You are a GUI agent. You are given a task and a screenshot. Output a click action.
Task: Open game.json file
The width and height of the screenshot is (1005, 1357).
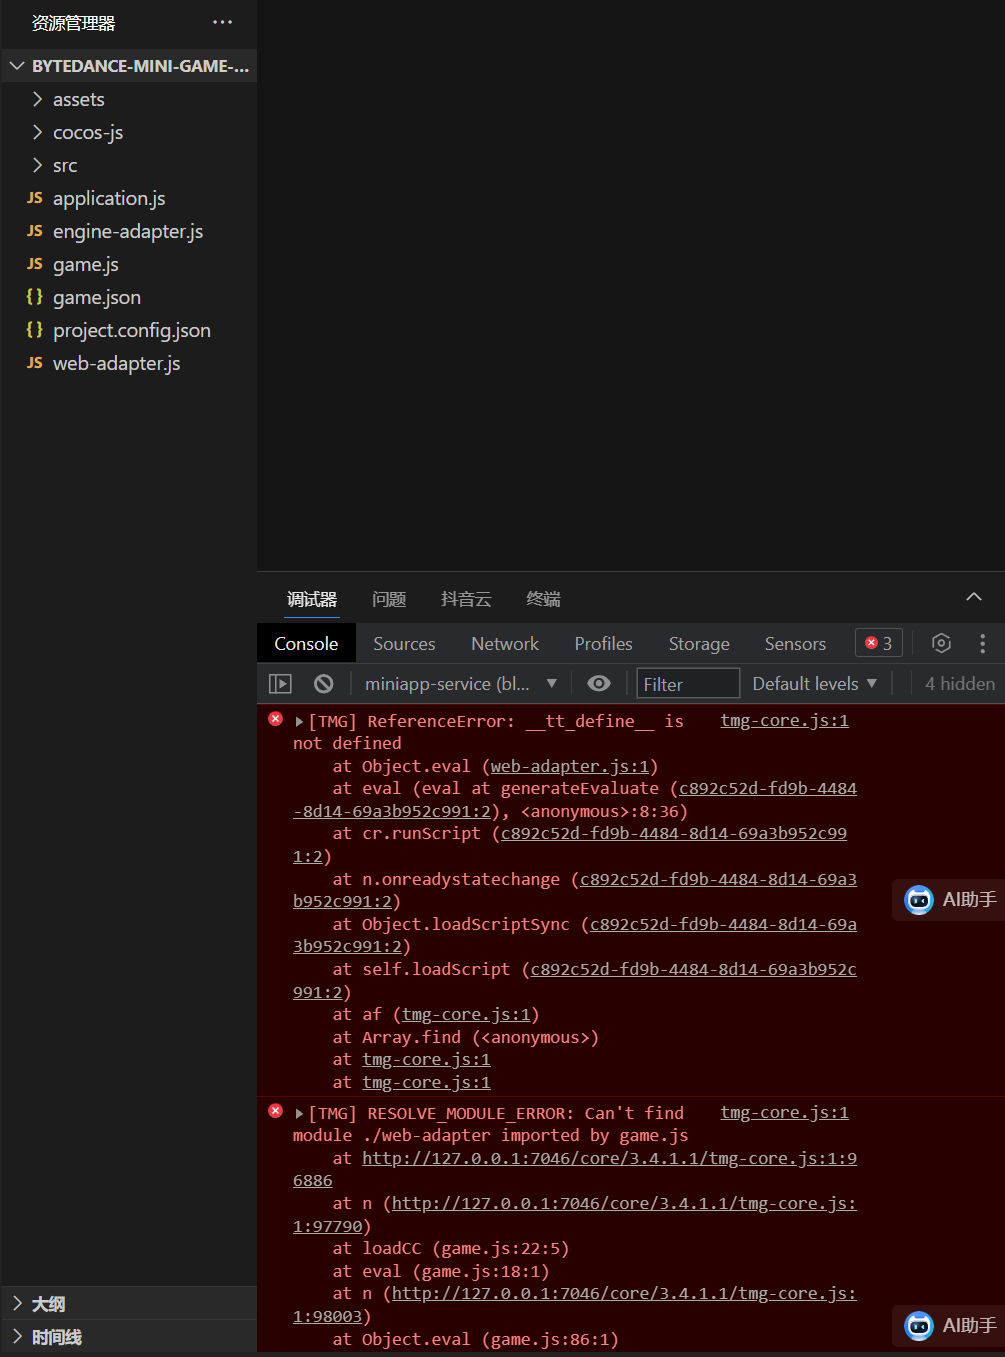pyautogui.click(x=97, y=297)
